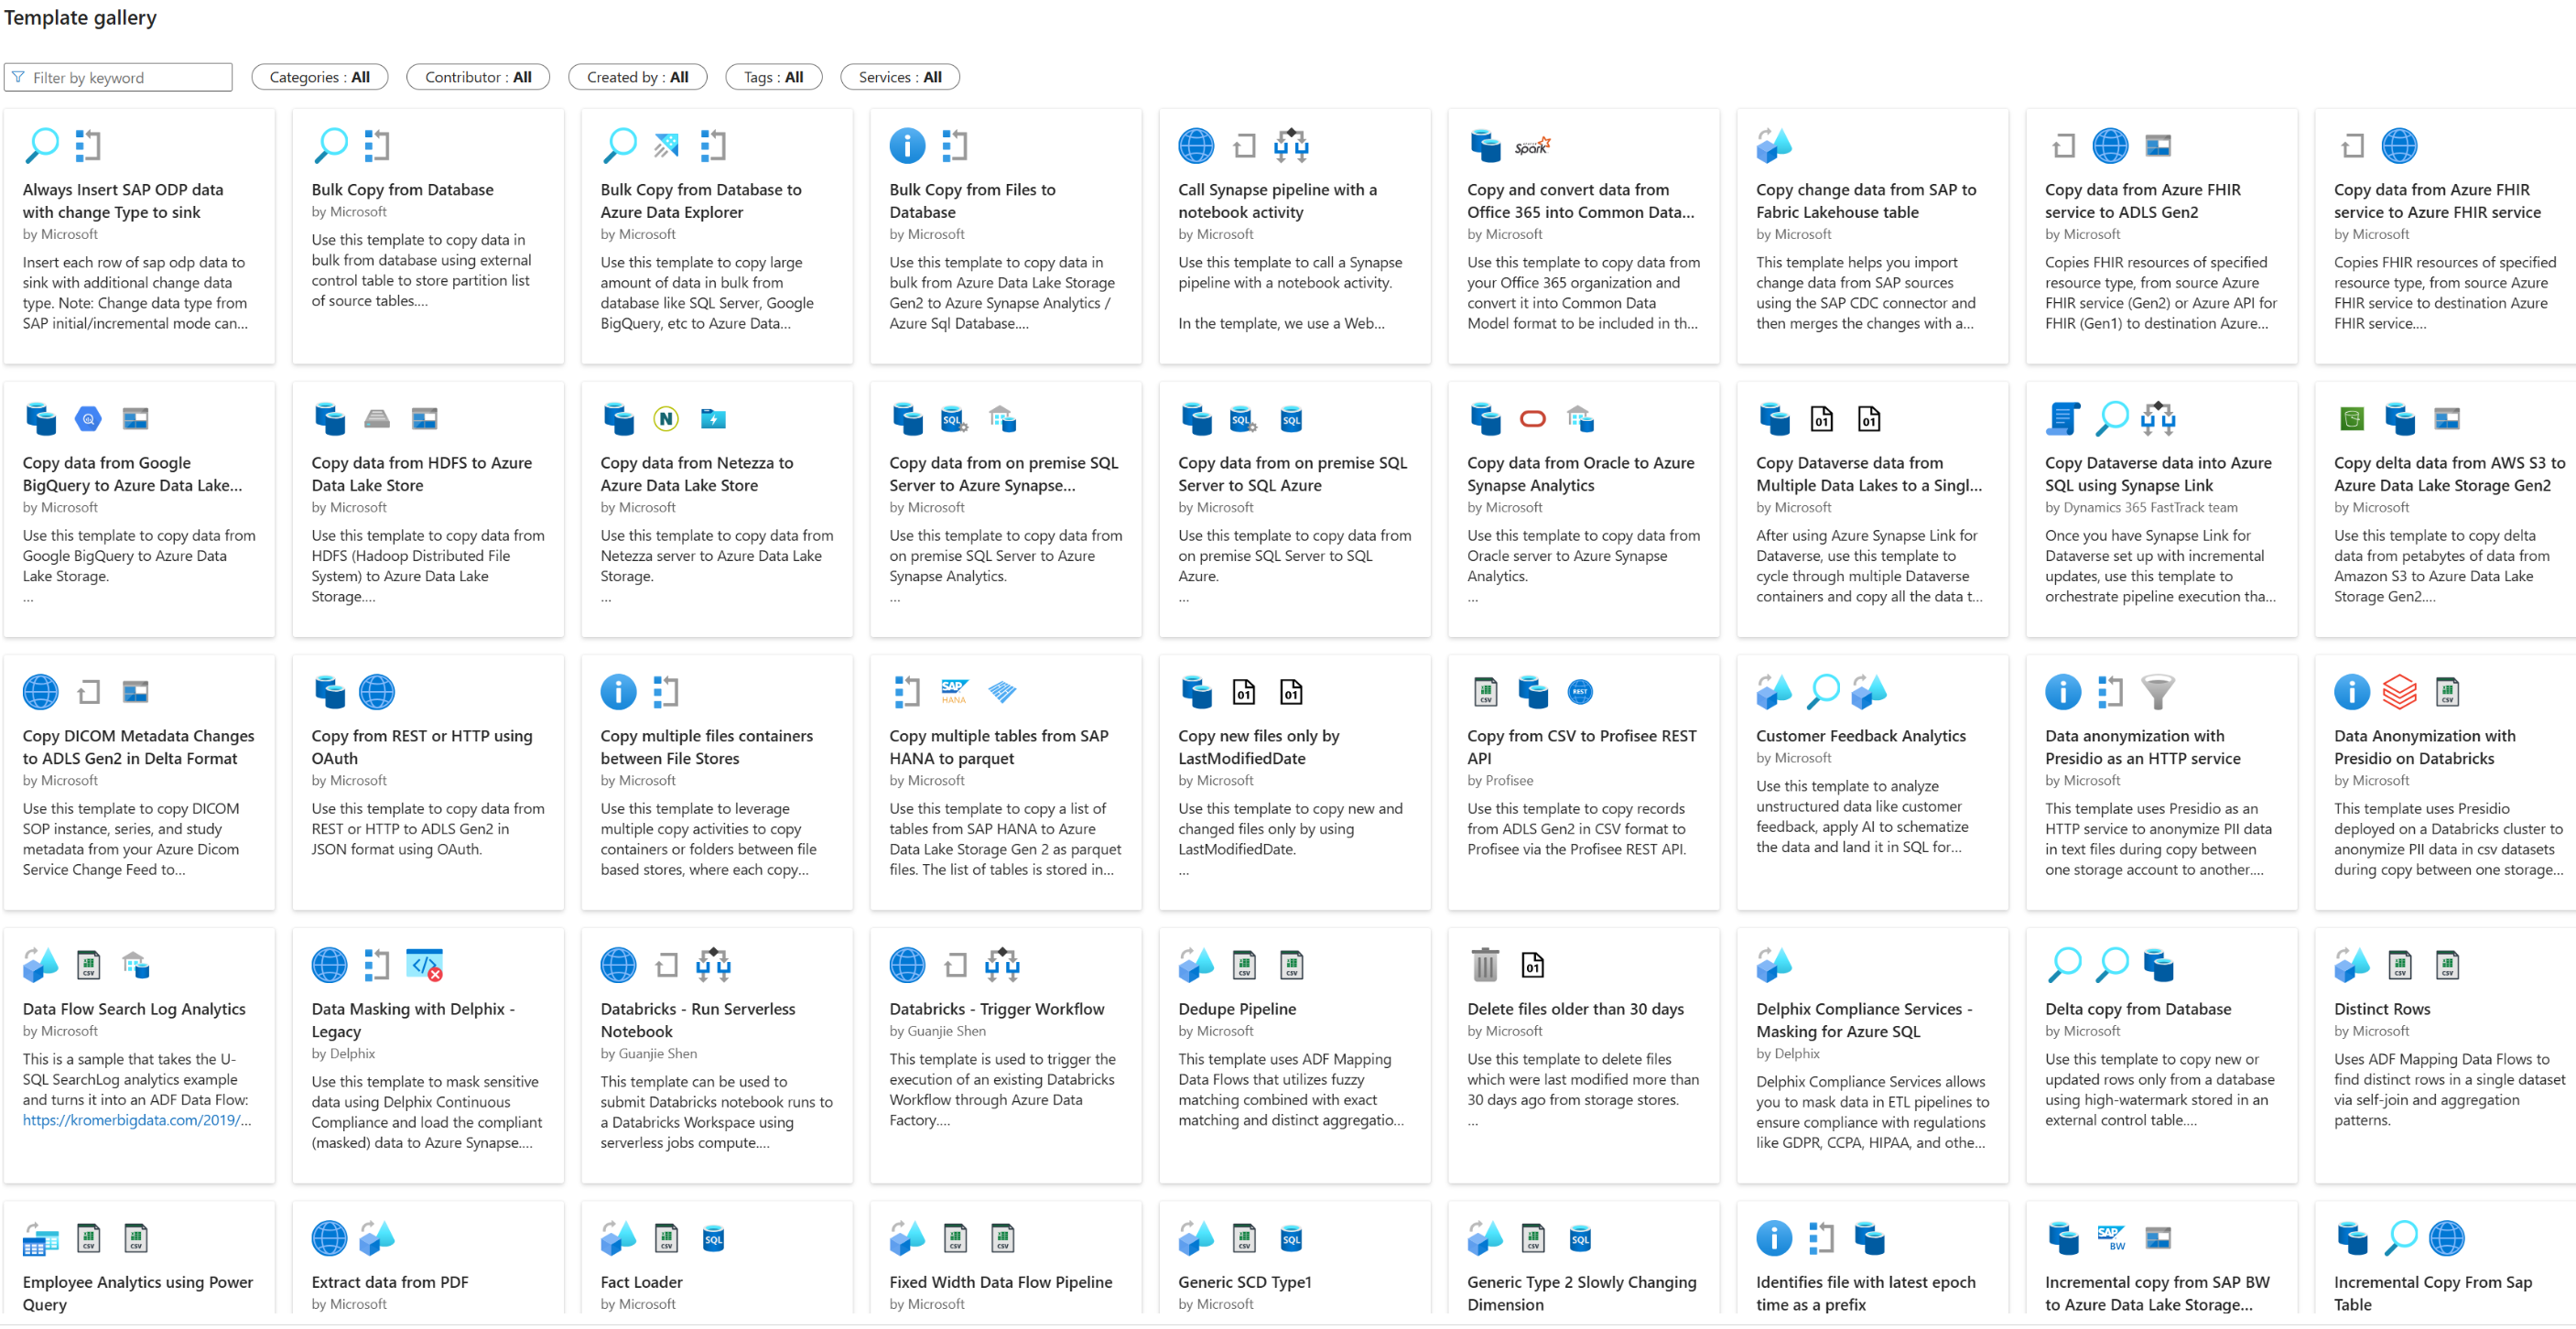Click SQL icon on Fact Loader card

pos(713,1238)
